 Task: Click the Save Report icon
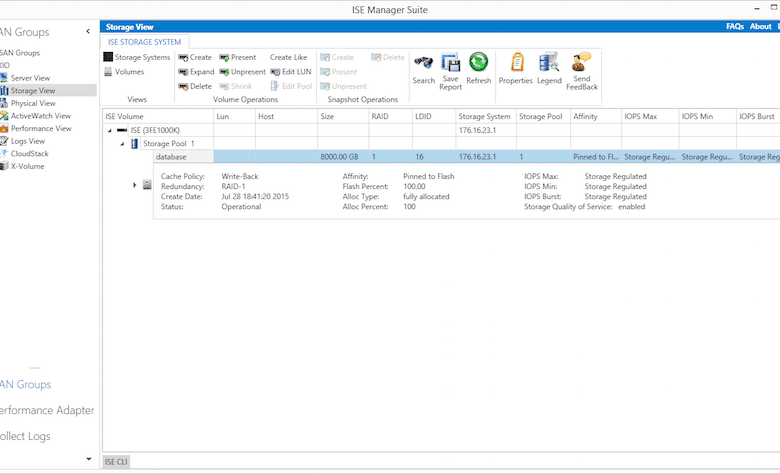450,72
